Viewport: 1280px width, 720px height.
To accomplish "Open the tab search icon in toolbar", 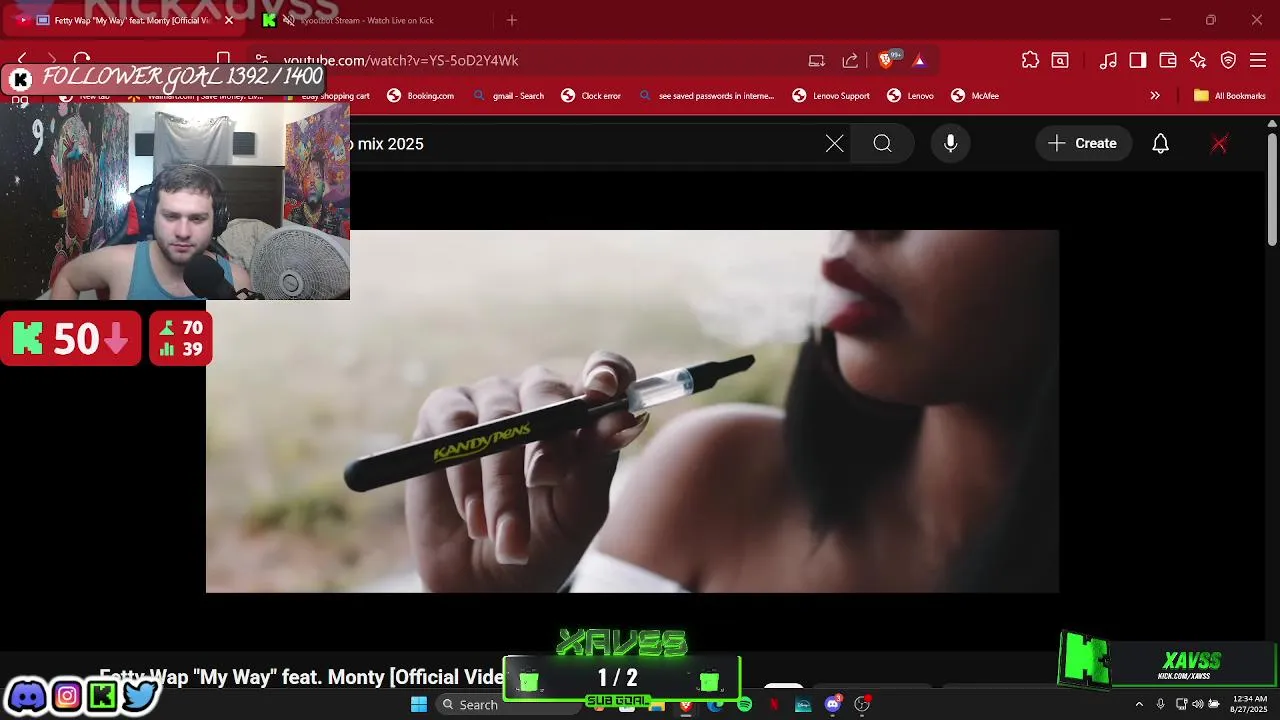I will click(x=1060, y=60).
